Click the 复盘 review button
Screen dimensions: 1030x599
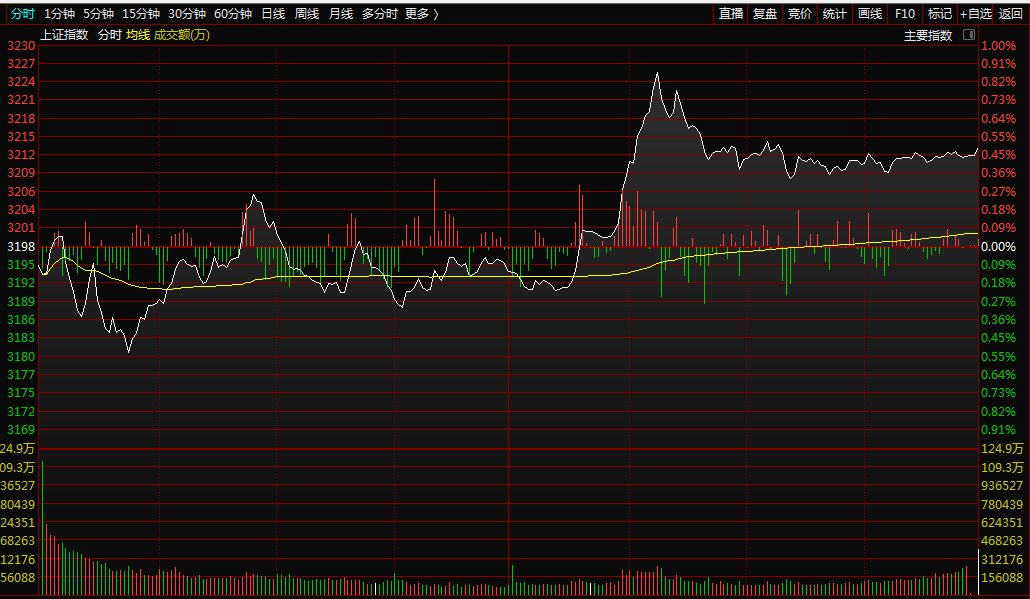pos(765,14)
